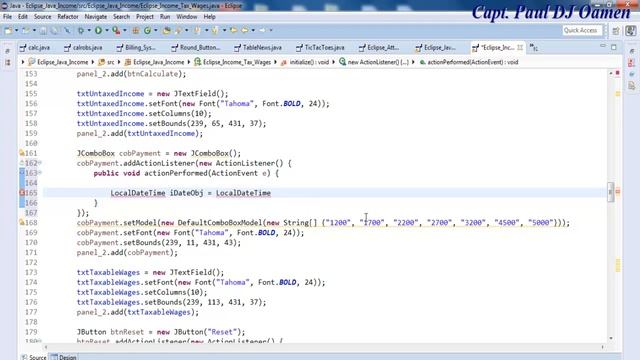Click the top icon in left sidebar
The image size is (640, 360).
coord(7,51)
